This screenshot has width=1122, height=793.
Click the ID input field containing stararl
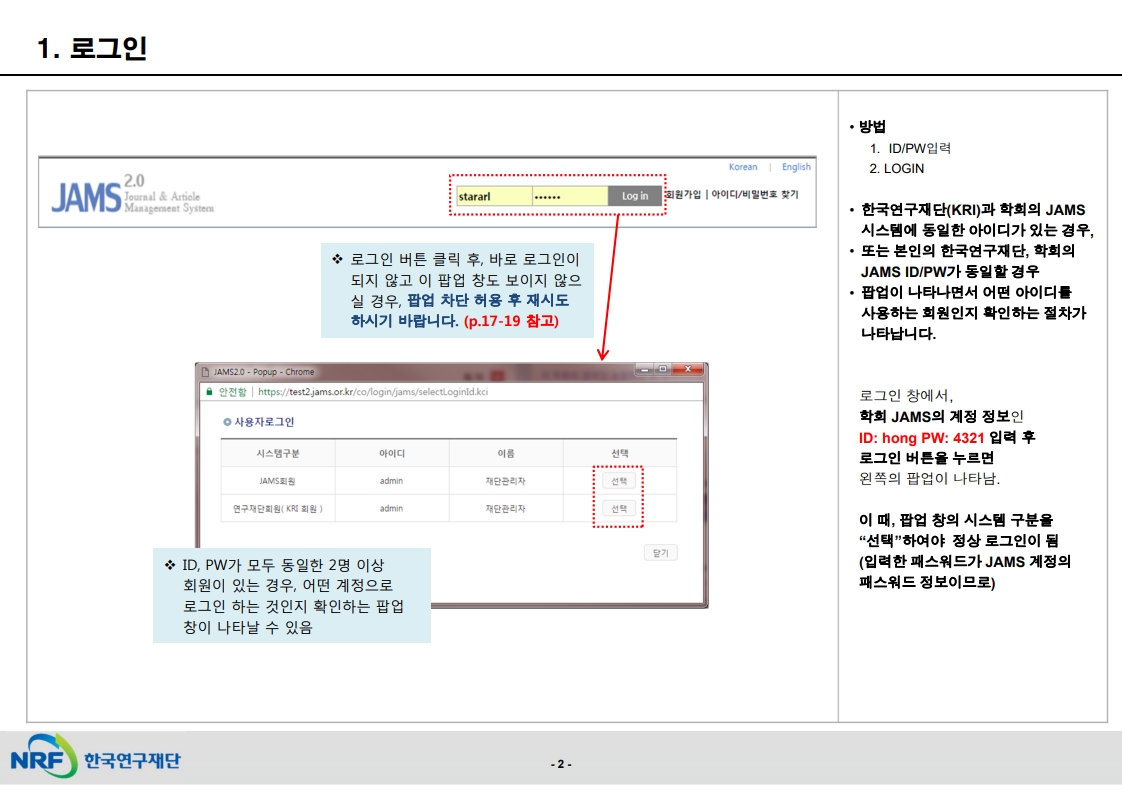[x=494, y=196]
